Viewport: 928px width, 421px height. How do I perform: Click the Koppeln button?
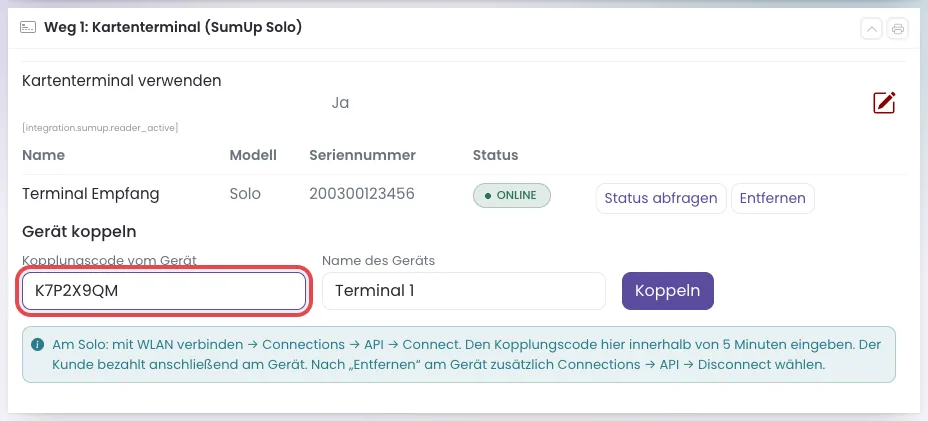(x=668, y=291)
